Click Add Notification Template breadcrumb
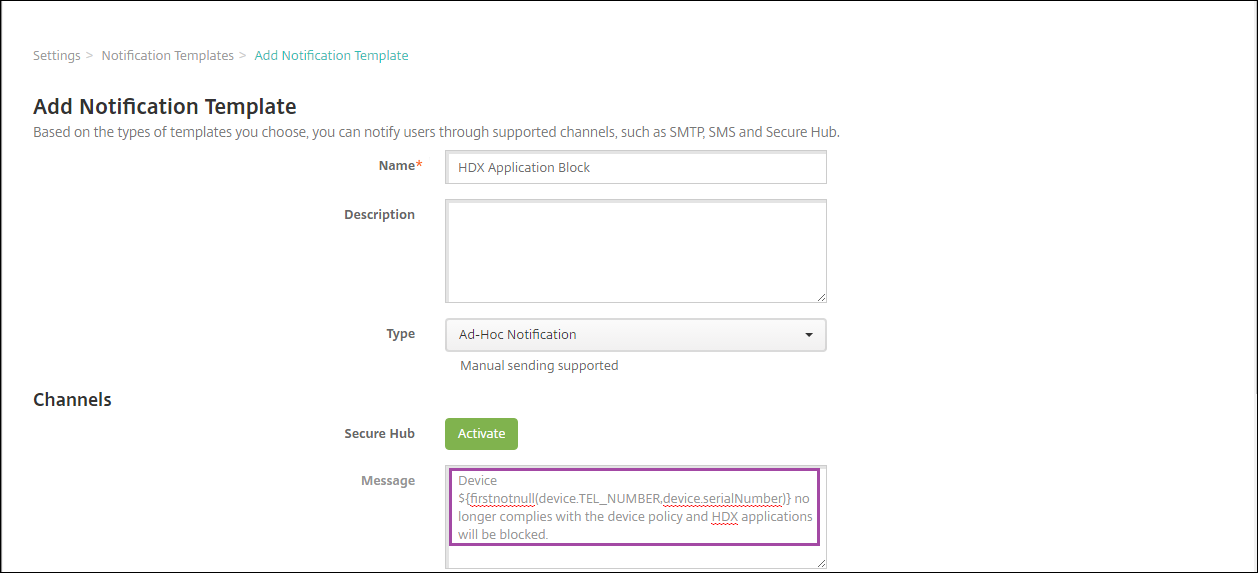This screenshot has height=573, width=1258. [x=331, y=56]
